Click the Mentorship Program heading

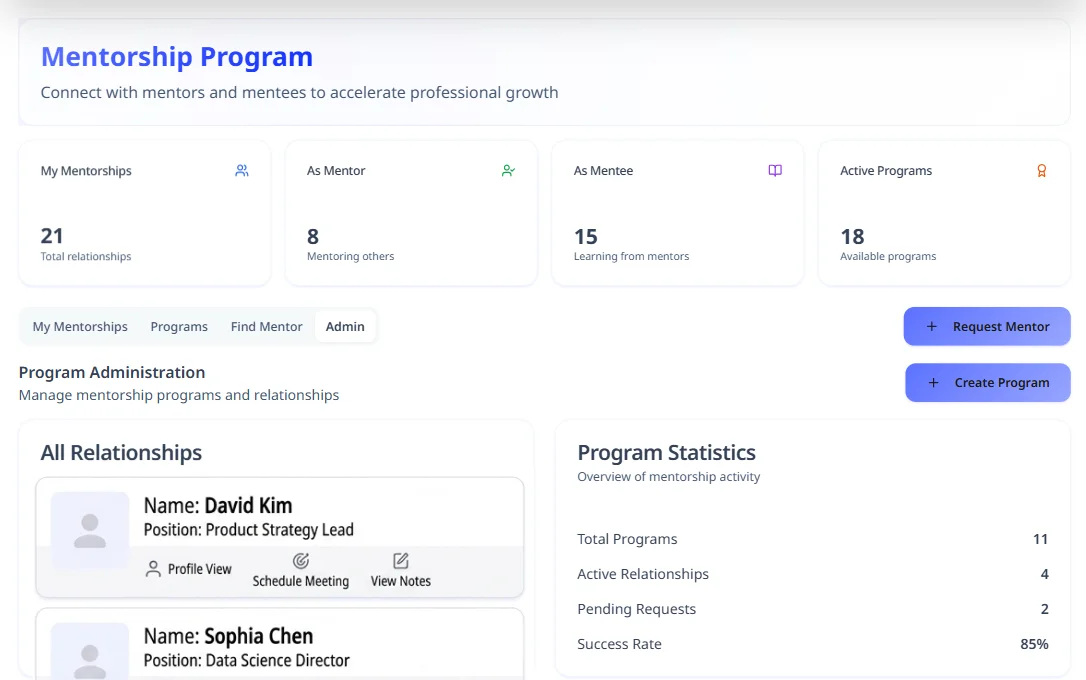point(177,57)
